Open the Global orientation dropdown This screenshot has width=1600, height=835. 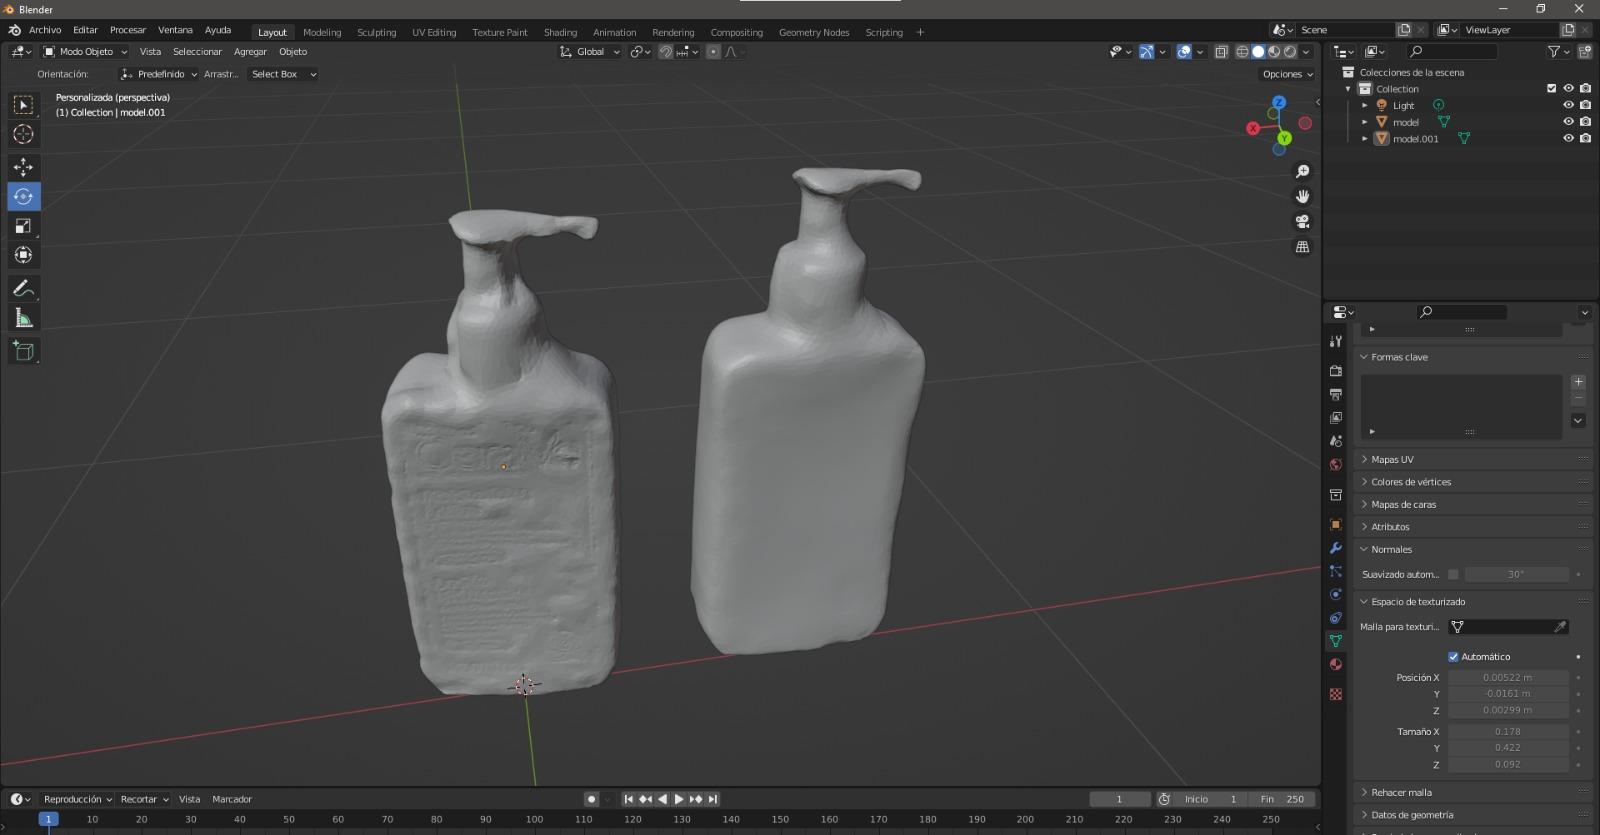click(x=590, y=52)
